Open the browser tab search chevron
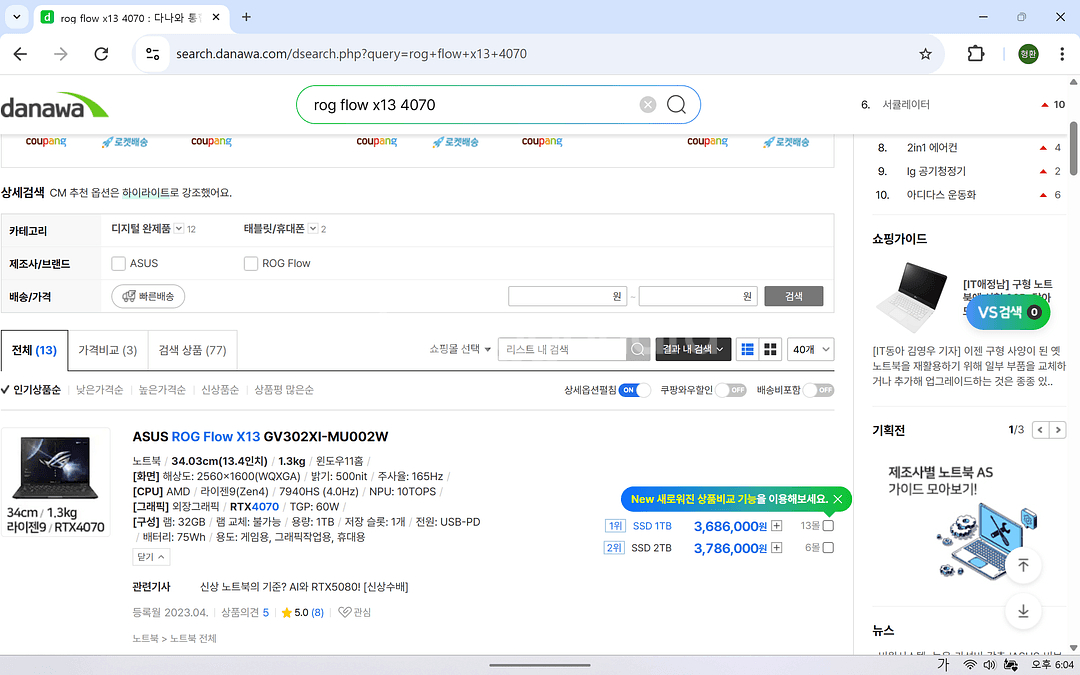The height and width of the screenshot is (675, 1080). point(17,17)
